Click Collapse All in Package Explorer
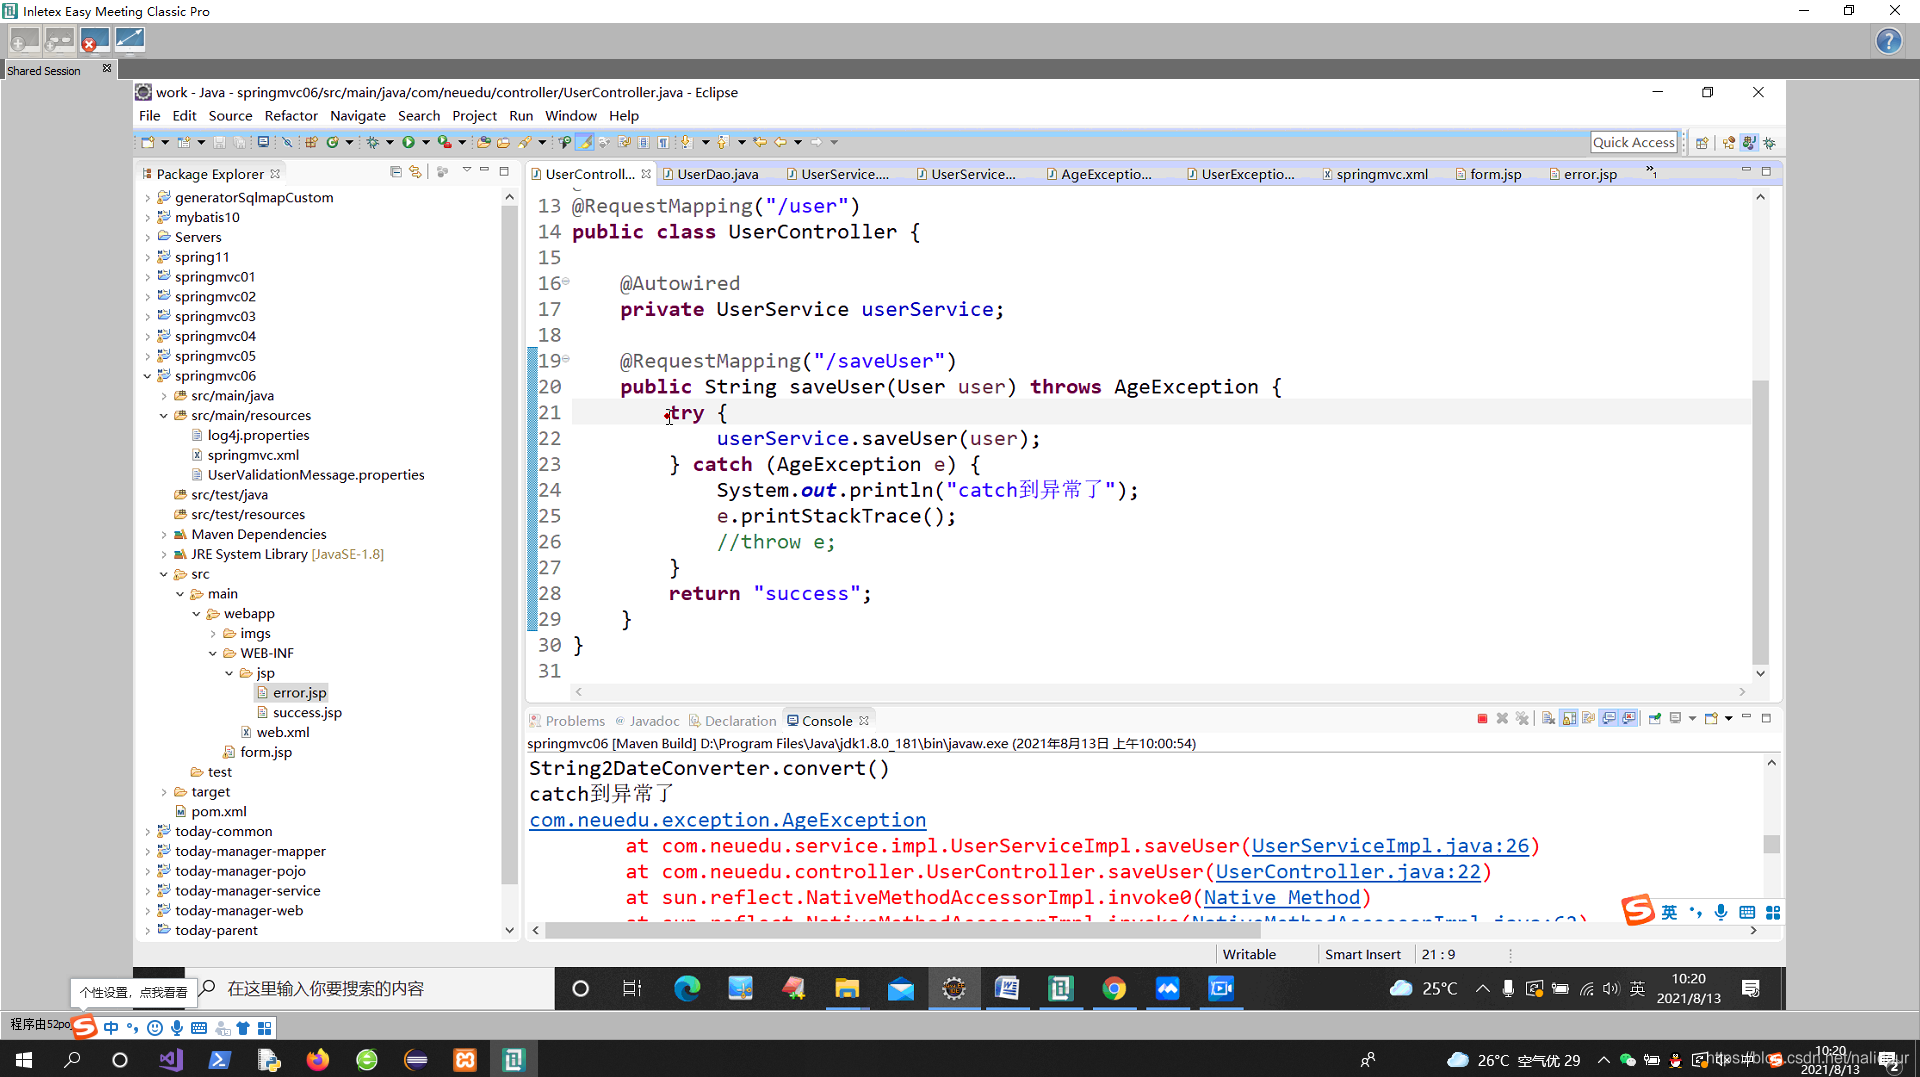Viewport: 1920px width, 1077px height. pyautogui.click(x=396, y=172)
